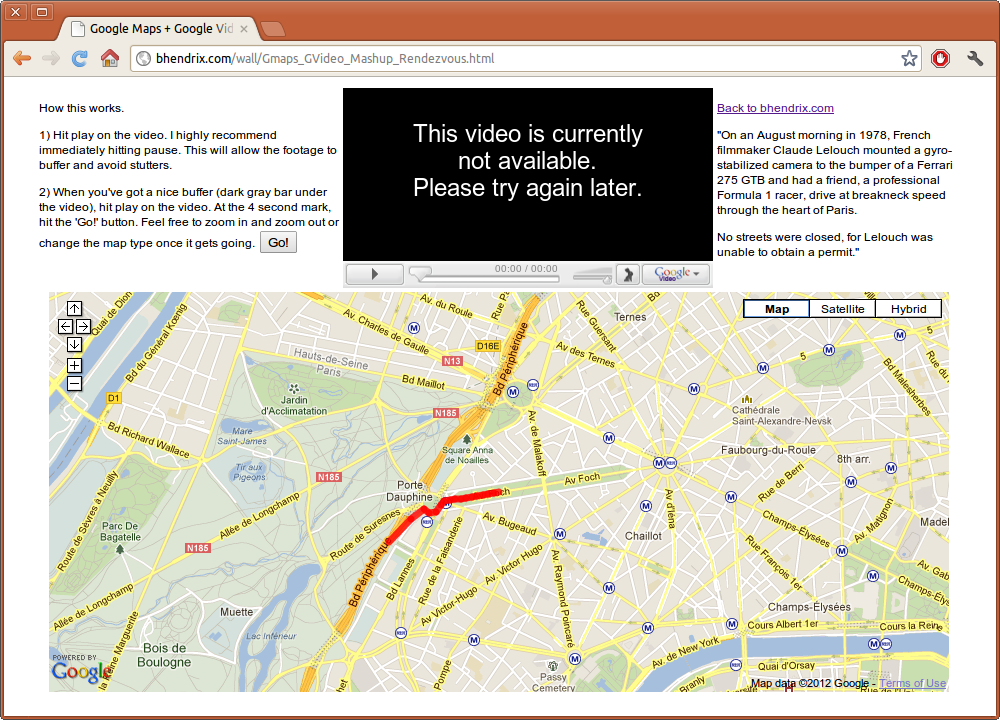
Task: Go to browser home page
Action: [x=109, y=59]
